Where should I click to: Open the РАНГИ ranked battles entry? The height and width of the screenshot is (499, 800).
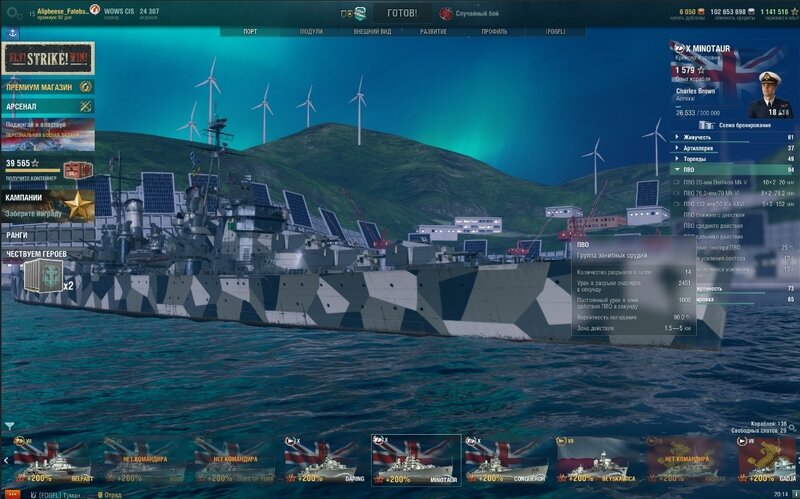48,235
